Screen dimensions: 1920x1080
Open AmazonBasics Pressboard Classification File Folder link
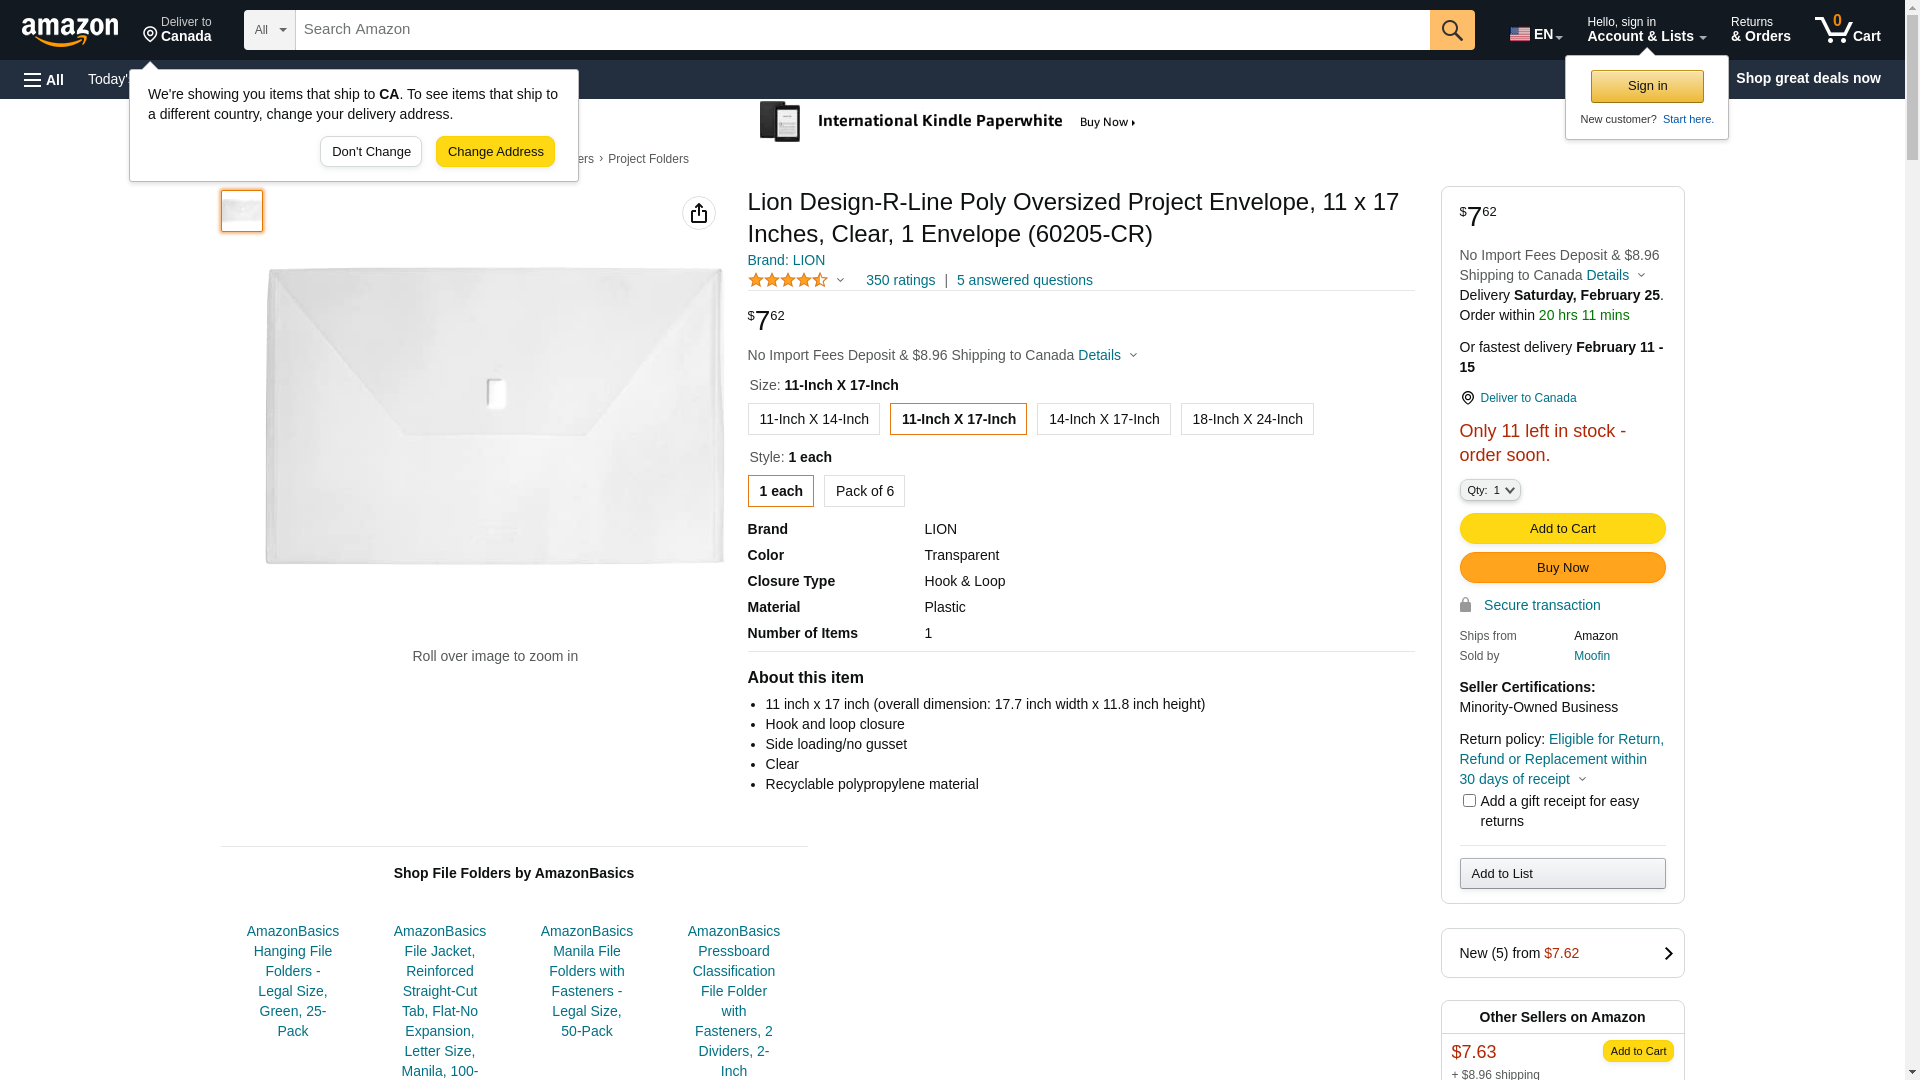[x=734, y=1001]
